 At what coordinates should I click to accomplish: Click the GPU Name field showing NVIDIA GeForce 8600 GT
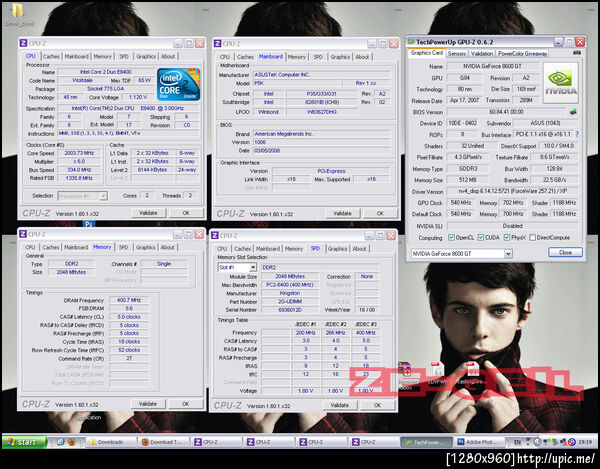(x=492, y=66)
